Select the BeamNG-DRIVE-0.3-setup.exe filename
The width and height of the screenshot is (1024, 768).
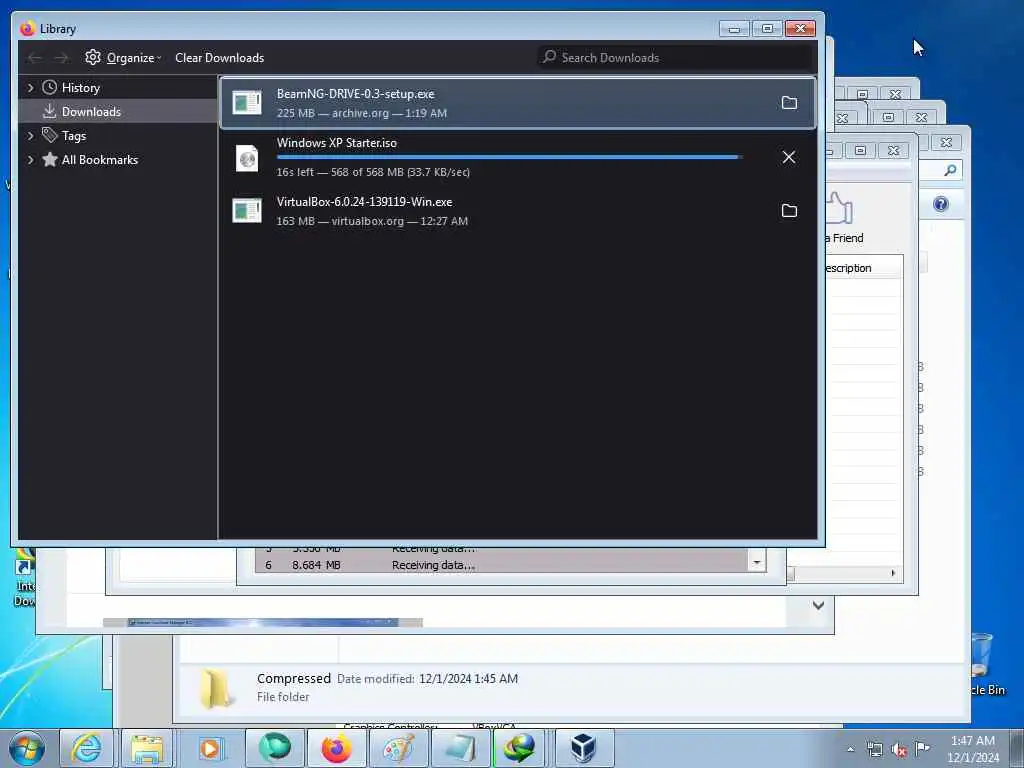coord(355,93)
